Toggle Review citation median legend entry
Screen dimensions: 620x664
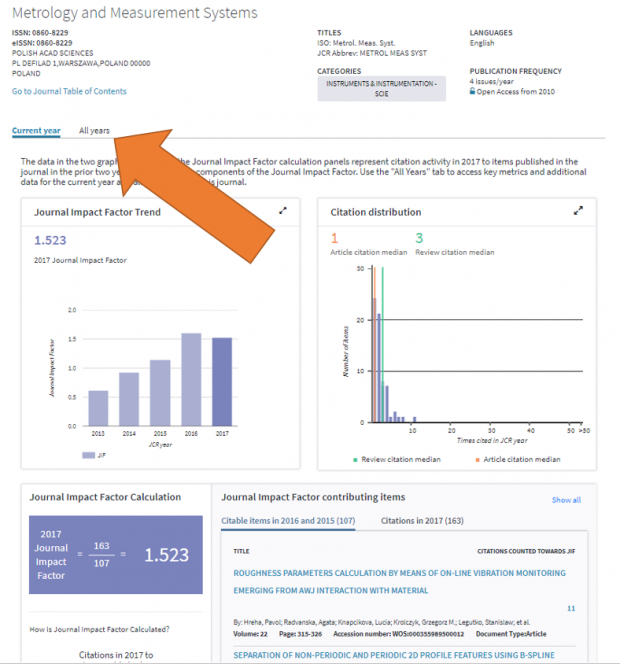[x=396, y=459]
